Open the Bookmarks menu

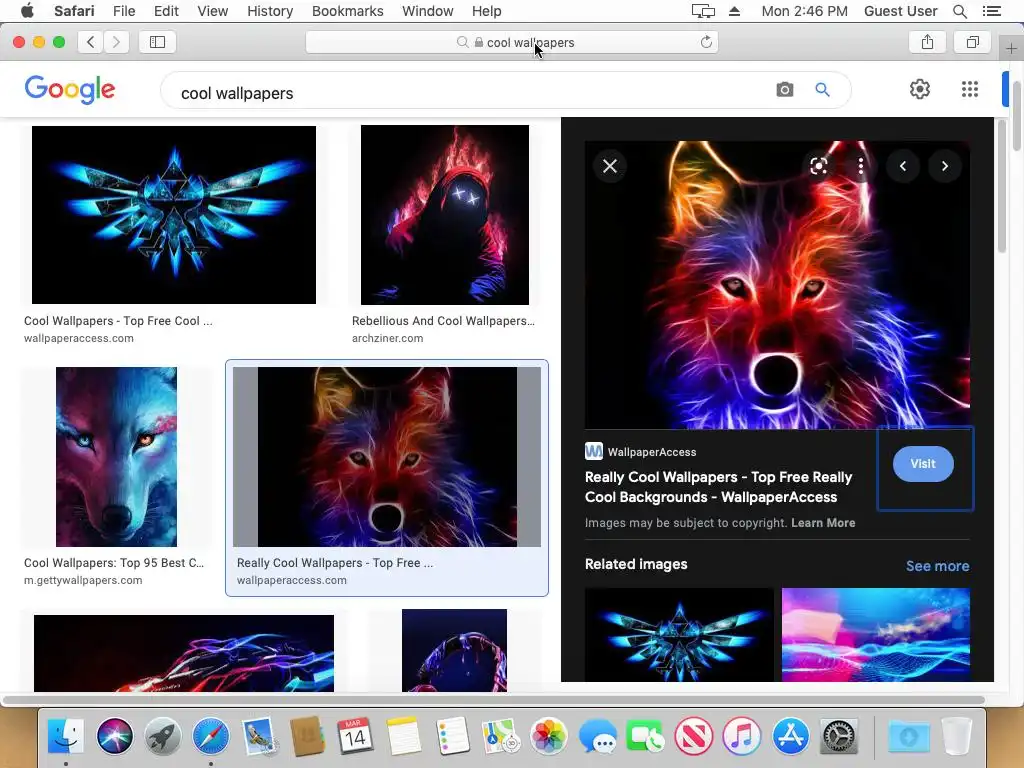[x=347, y=11]
